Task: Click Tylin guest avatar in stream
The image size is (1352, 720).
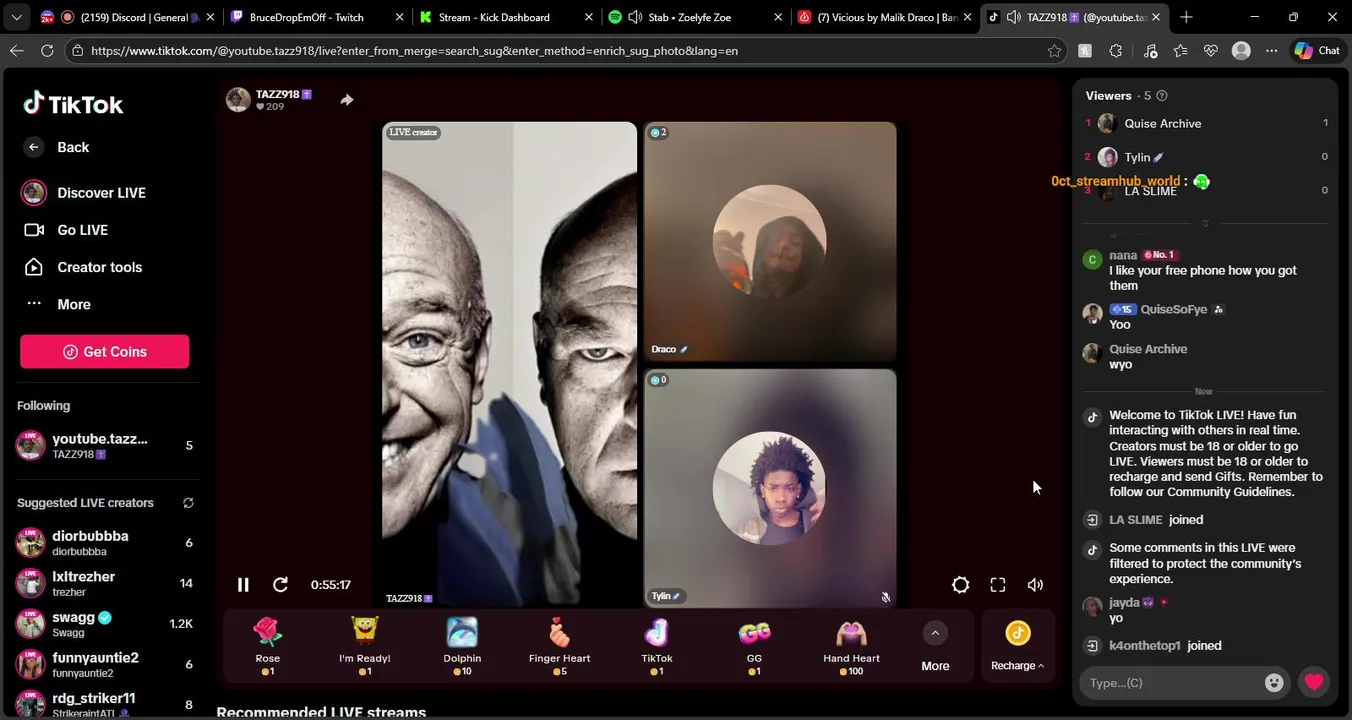Action: click(x=769, y=488)
